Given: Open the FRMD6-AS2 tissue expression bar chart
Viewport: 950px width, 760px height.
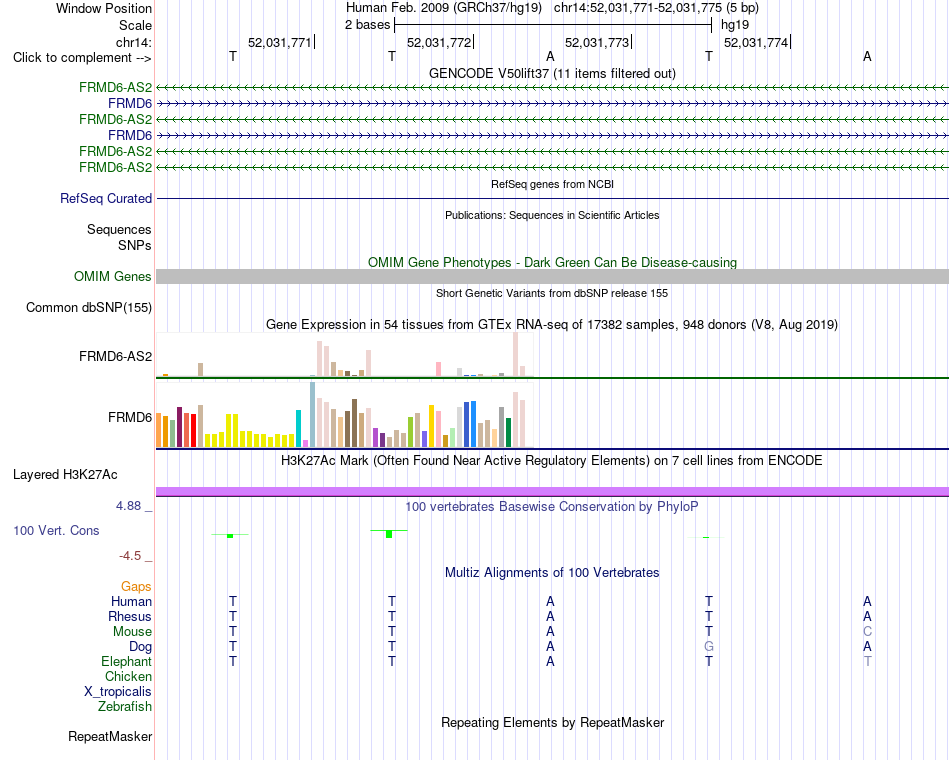Looking at the screenshot, I should click(344, 355).
